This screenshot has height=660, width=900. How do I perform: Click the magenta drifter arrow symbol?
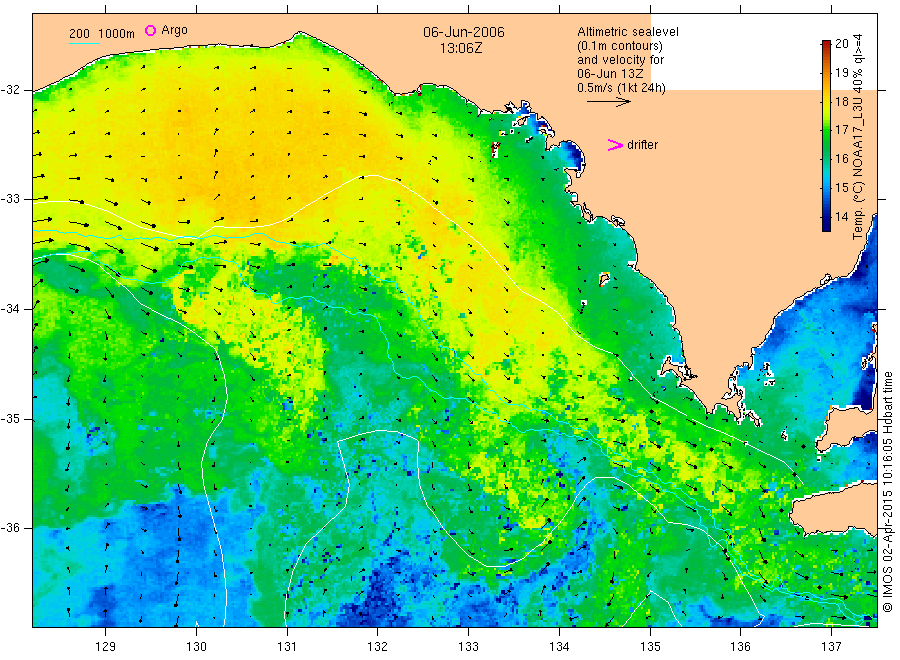(615, 145)
